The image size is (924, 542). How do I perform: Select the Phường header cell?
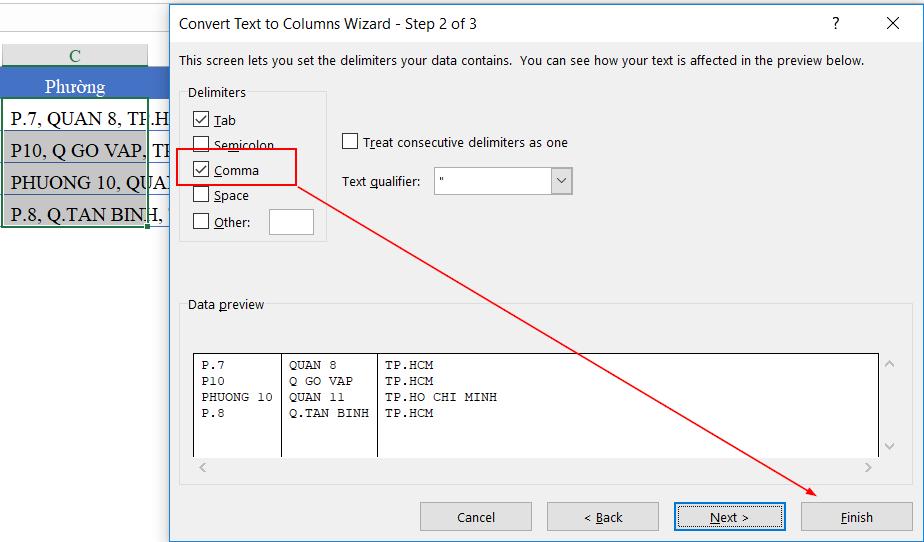[x=75, y=86]
